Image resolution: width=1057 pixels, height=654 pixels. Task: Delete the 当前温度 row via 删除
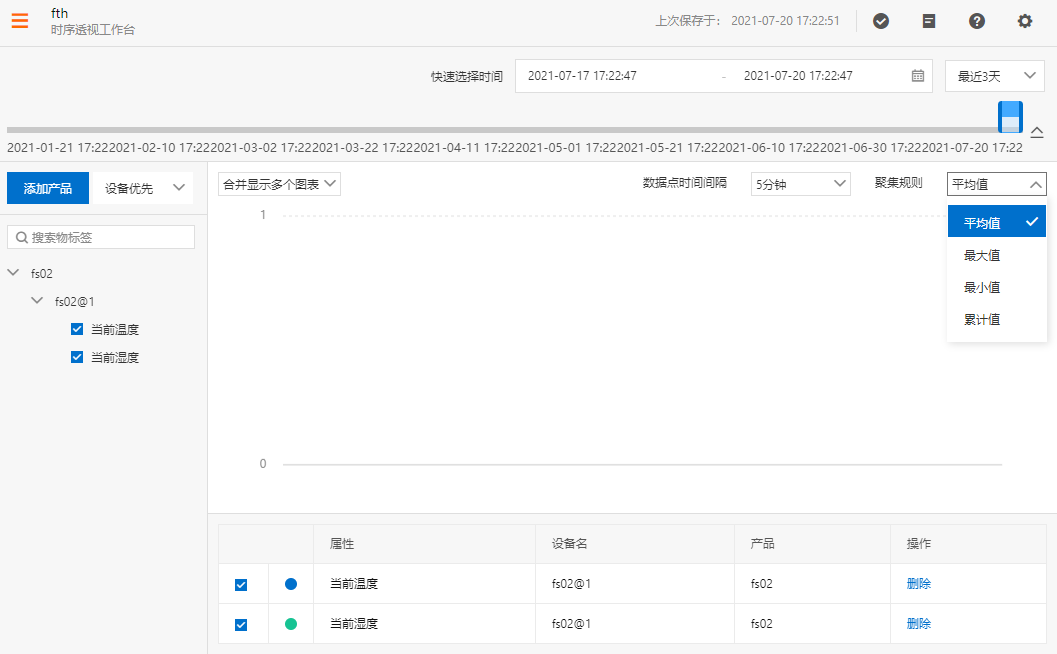click(918, 584)
